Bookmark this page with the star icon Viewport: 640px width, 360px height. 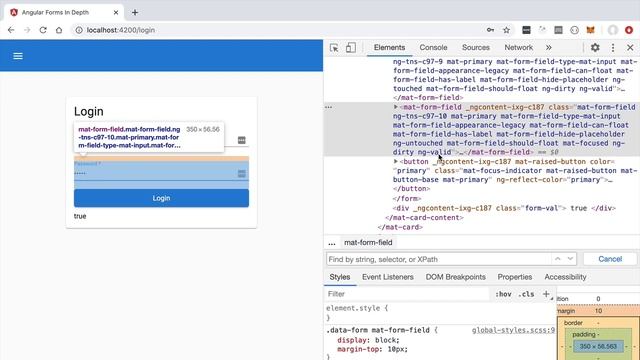(507, 30)
